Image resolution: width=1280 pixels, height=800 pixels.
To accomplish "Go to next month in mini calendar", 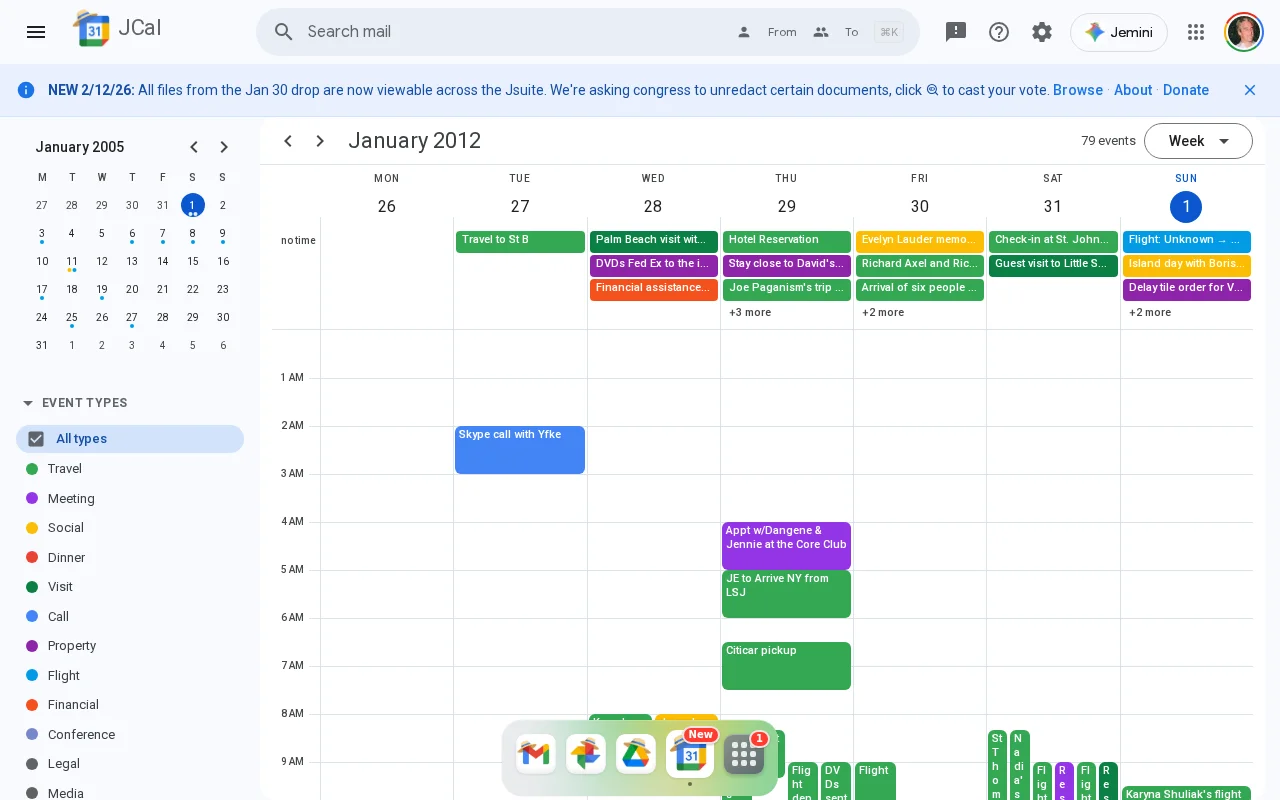I will (x=224, y=147).
